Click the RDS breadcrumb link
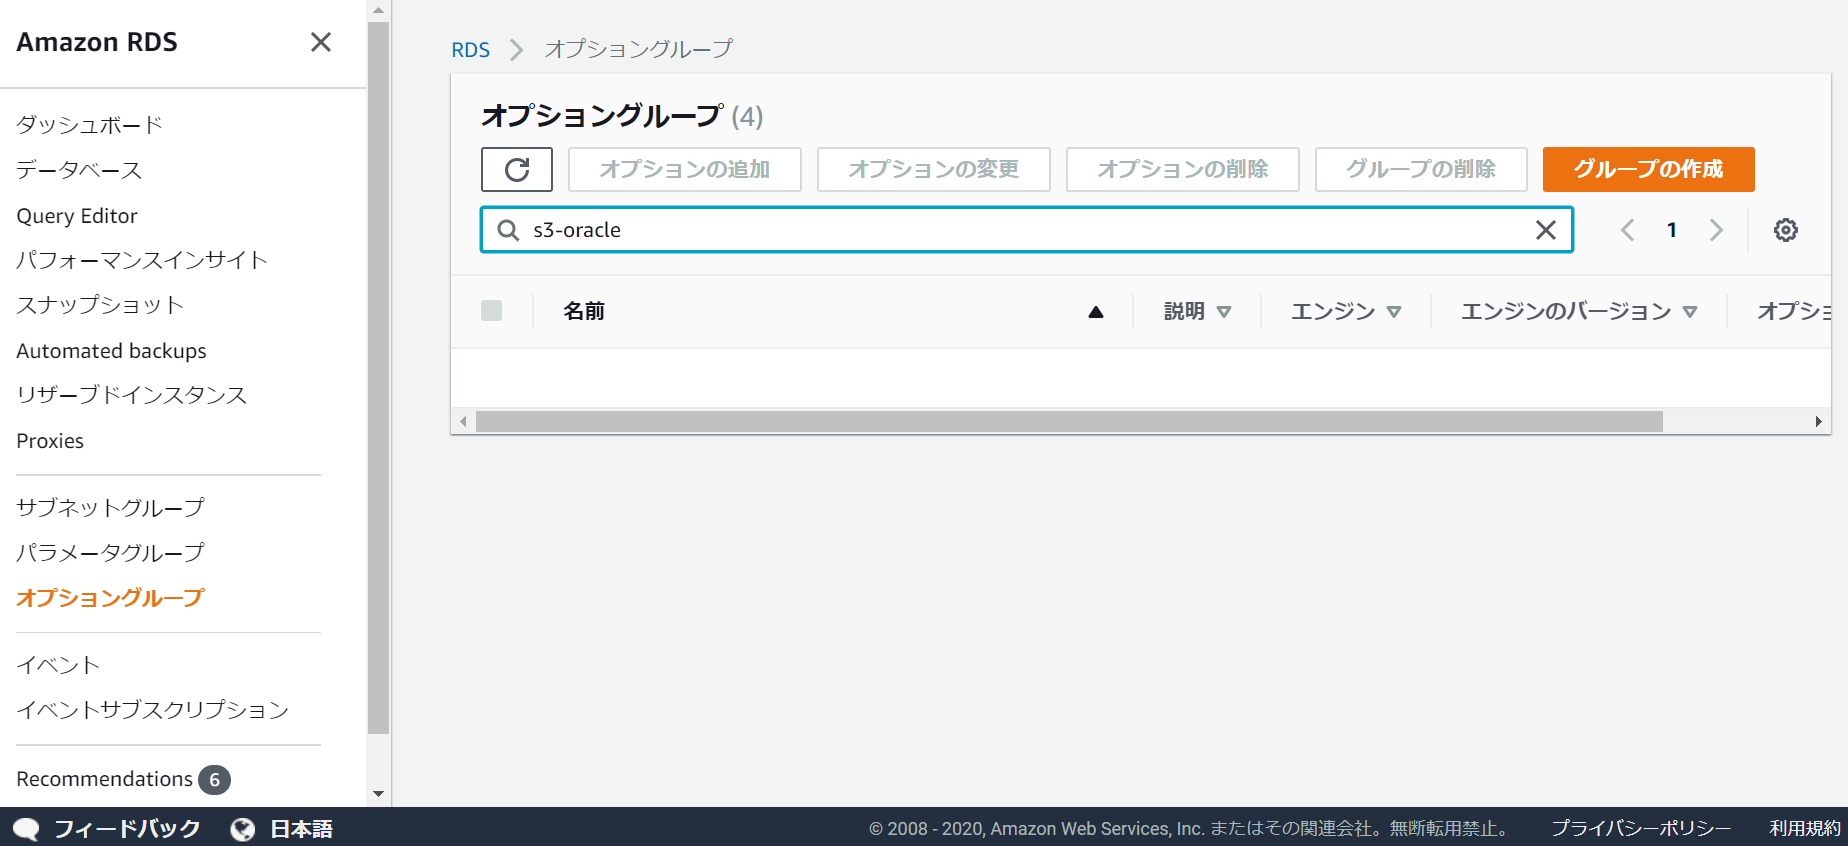Viewport: 1848px width, 846px height. (x=470, y=50)
